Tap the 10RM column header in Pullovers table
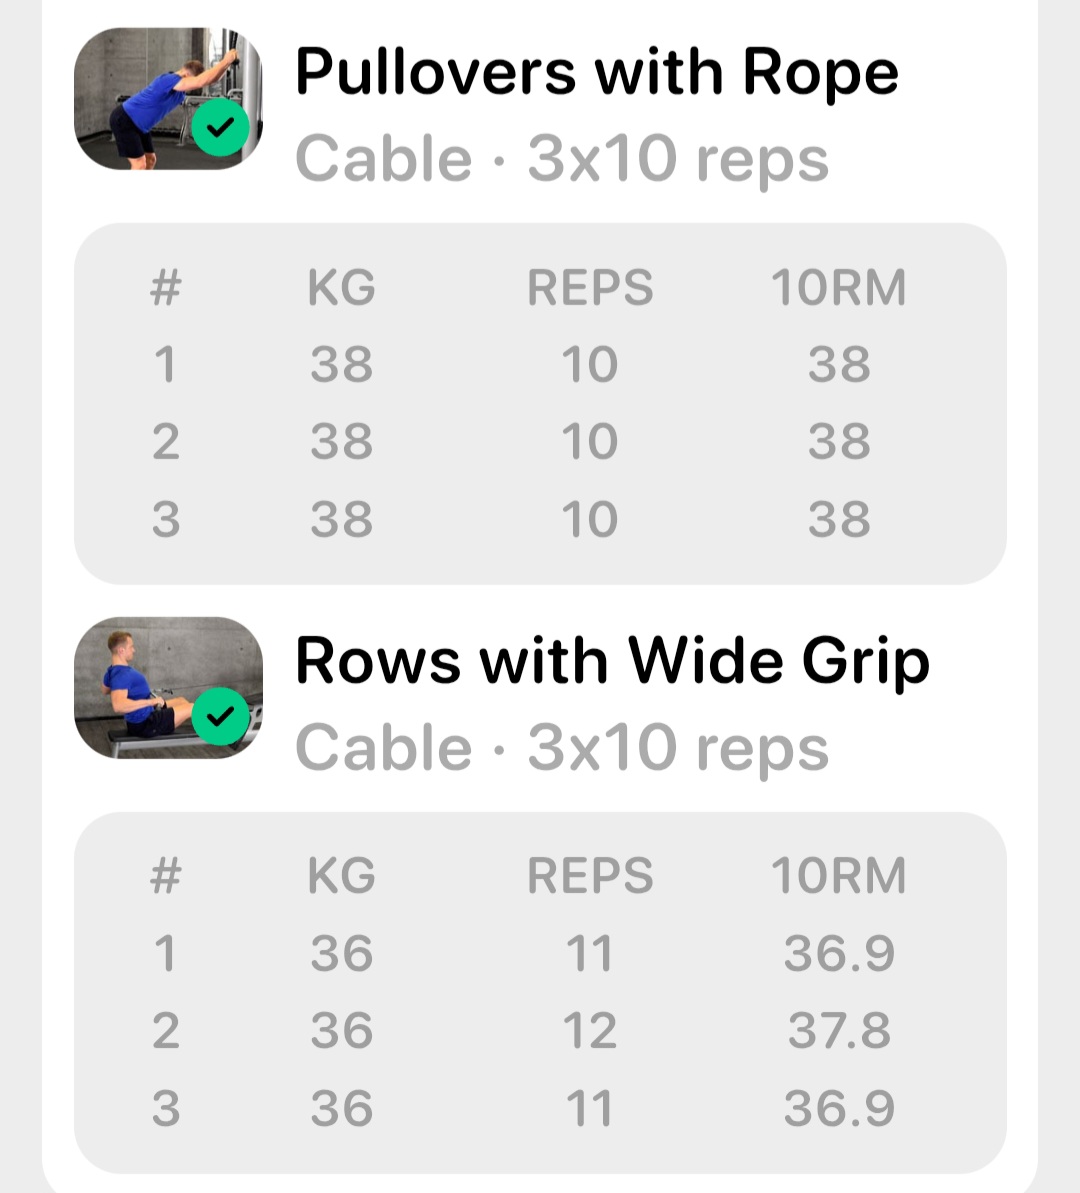This screenshot has height=1193, width=1080. pyautogui.click(x=838, y=288)
